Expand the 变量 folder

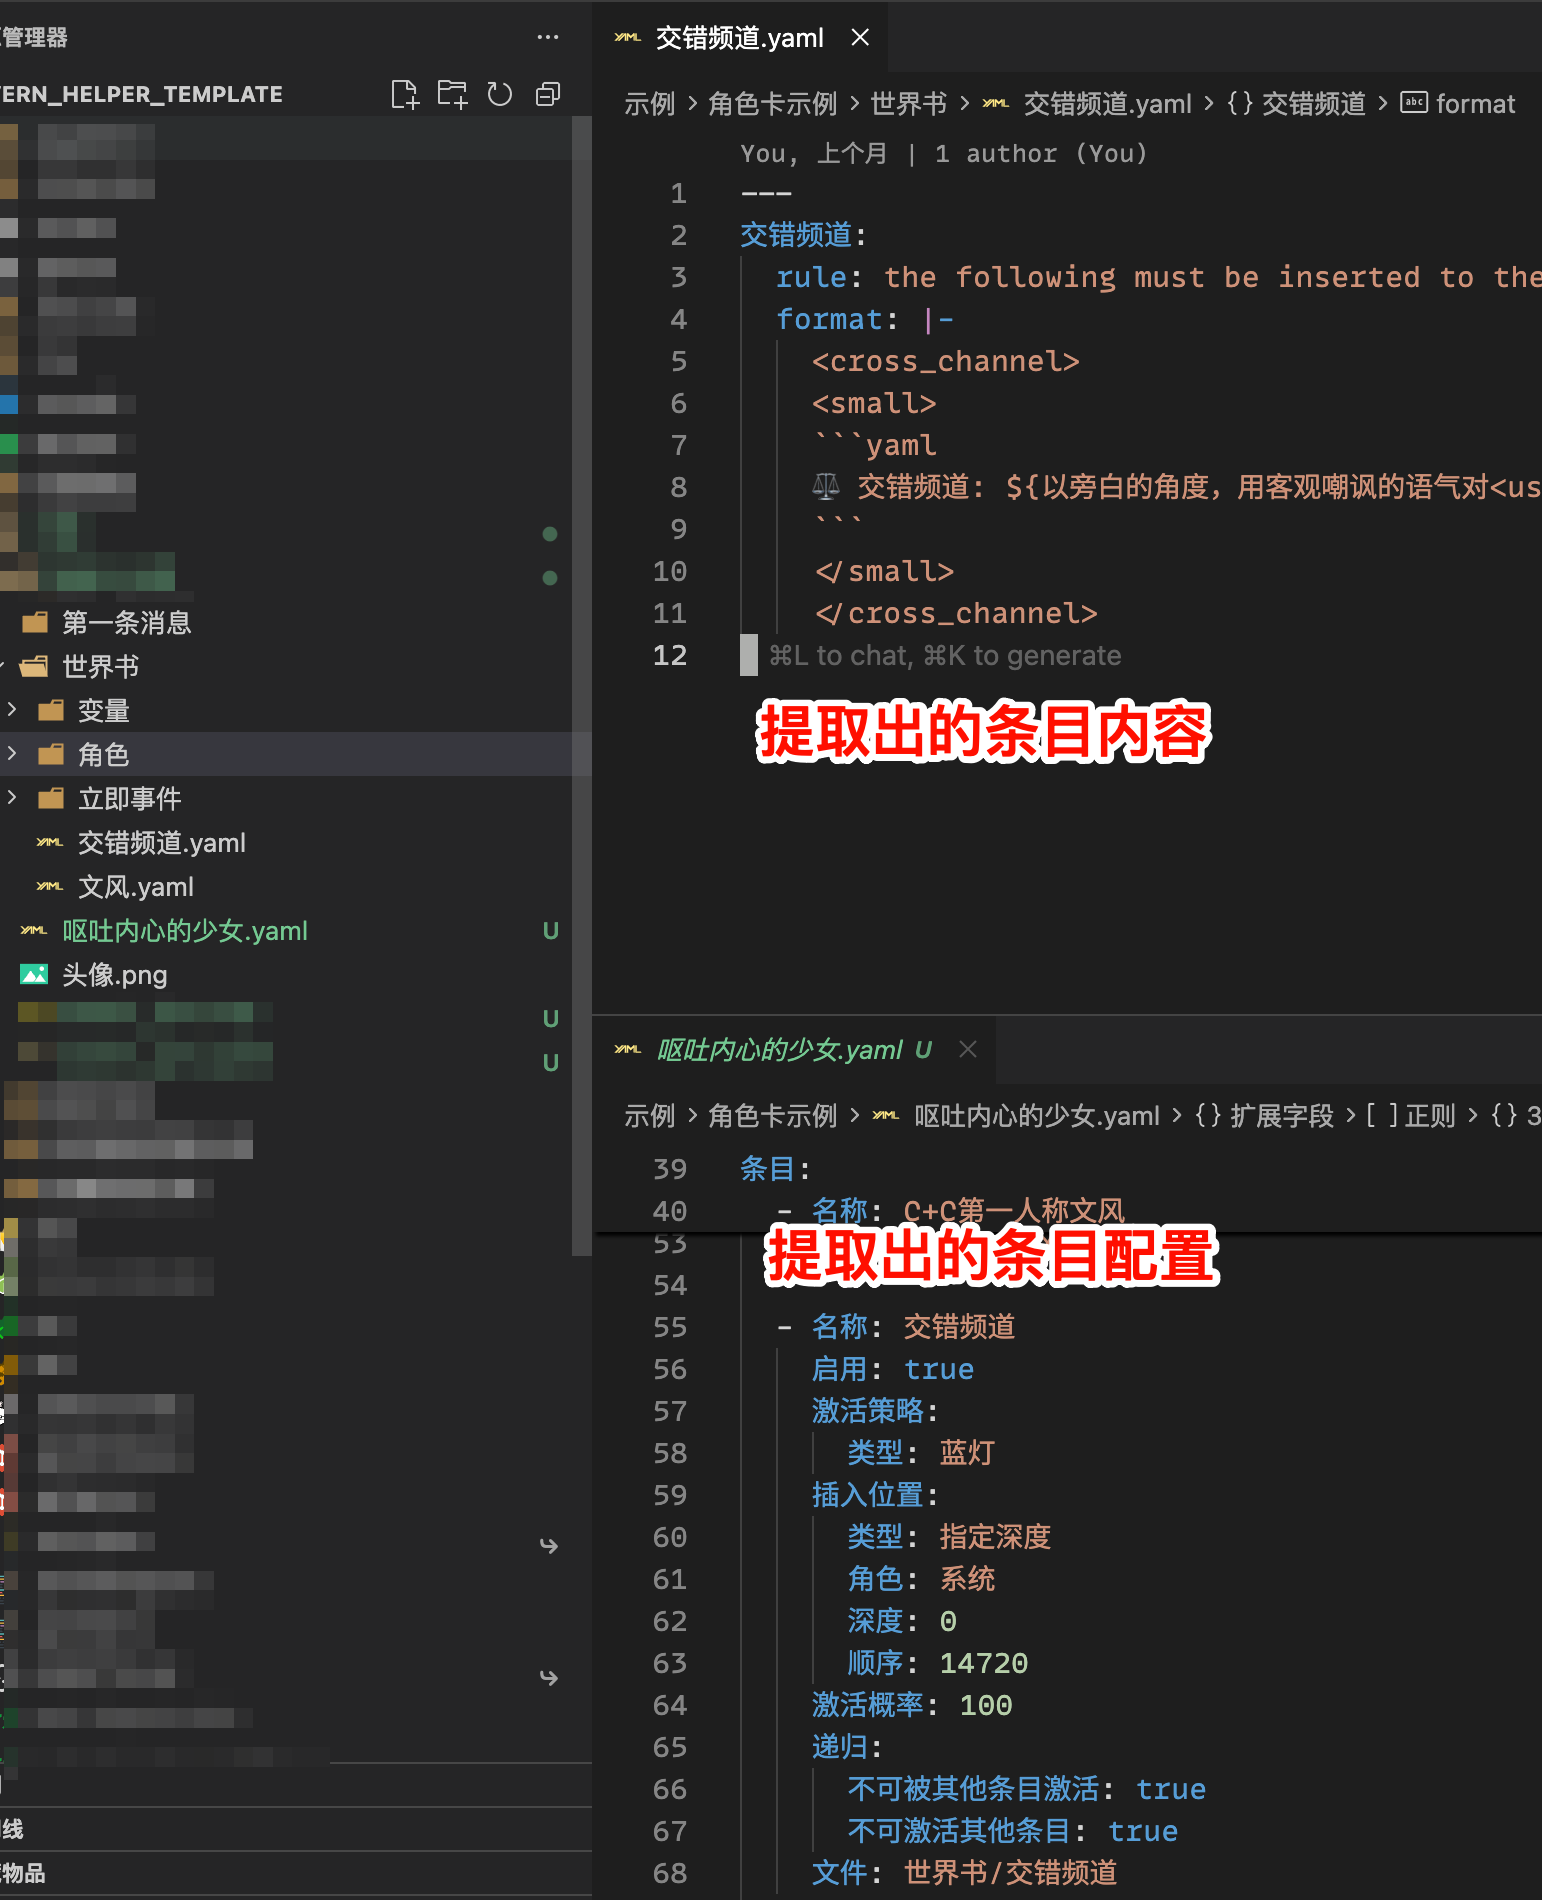coord(103,711)
